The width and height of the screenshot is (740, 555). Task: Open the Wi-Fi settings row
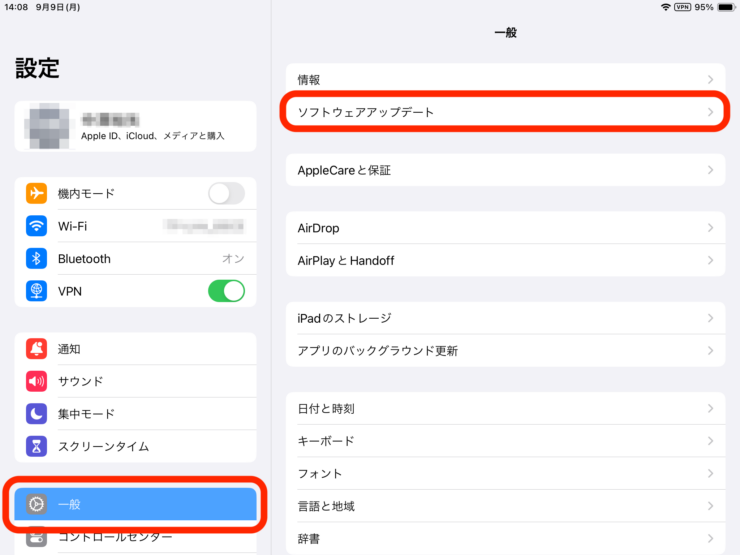pyautogui.click(x=135, y=226)
